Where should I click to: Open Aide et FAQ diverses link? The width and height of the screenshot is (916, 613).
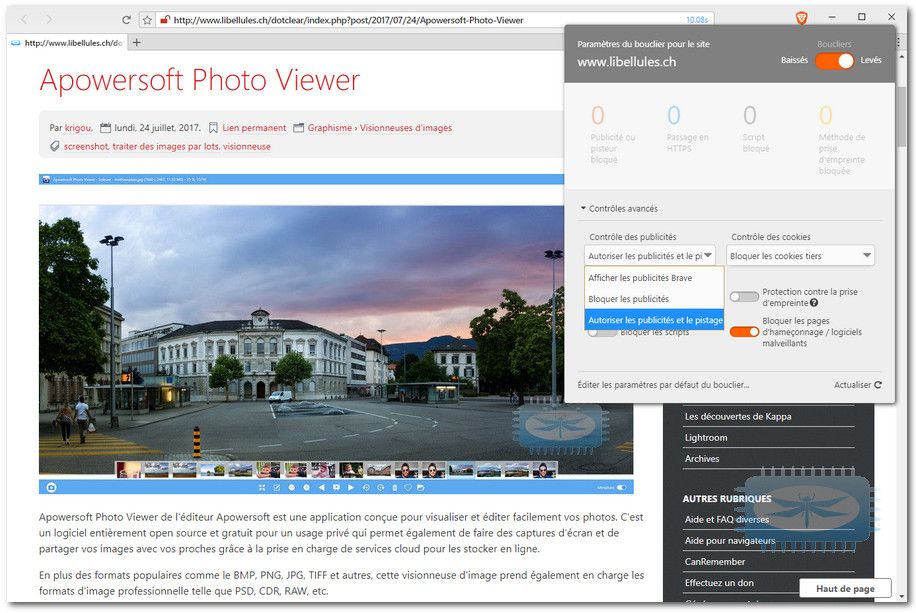pos(727,519)
